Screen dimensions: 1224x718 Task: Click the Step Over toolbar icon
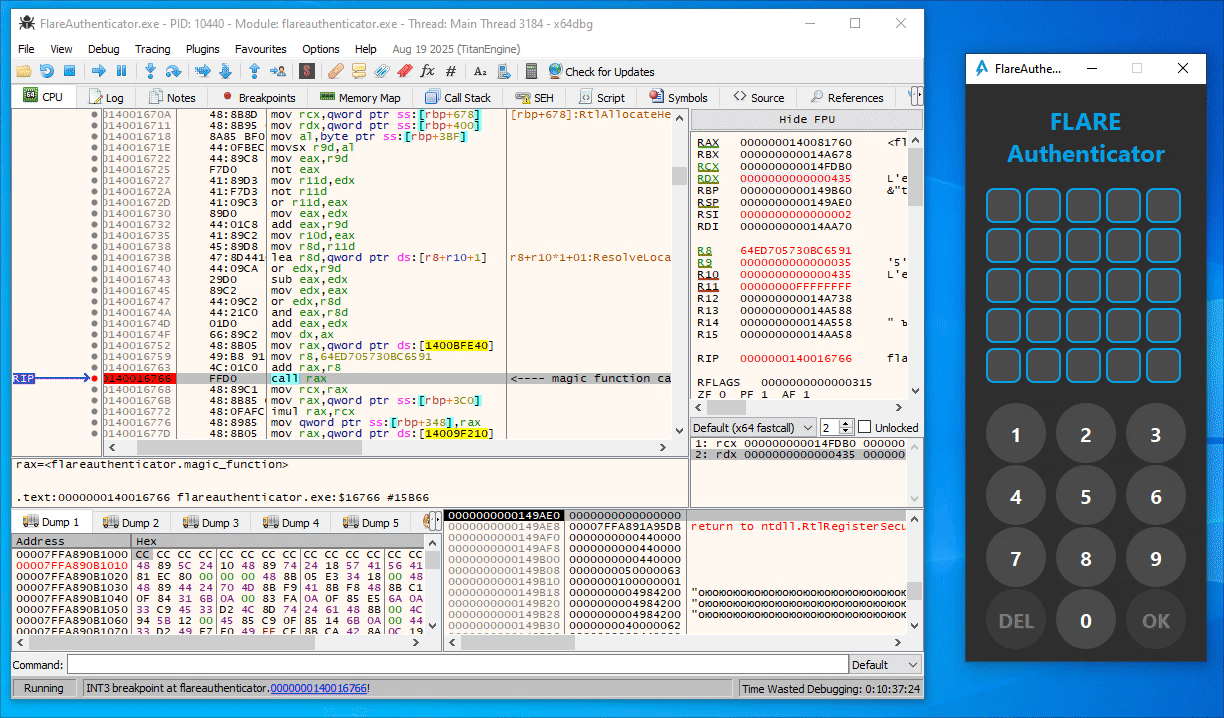coord(173,71)
